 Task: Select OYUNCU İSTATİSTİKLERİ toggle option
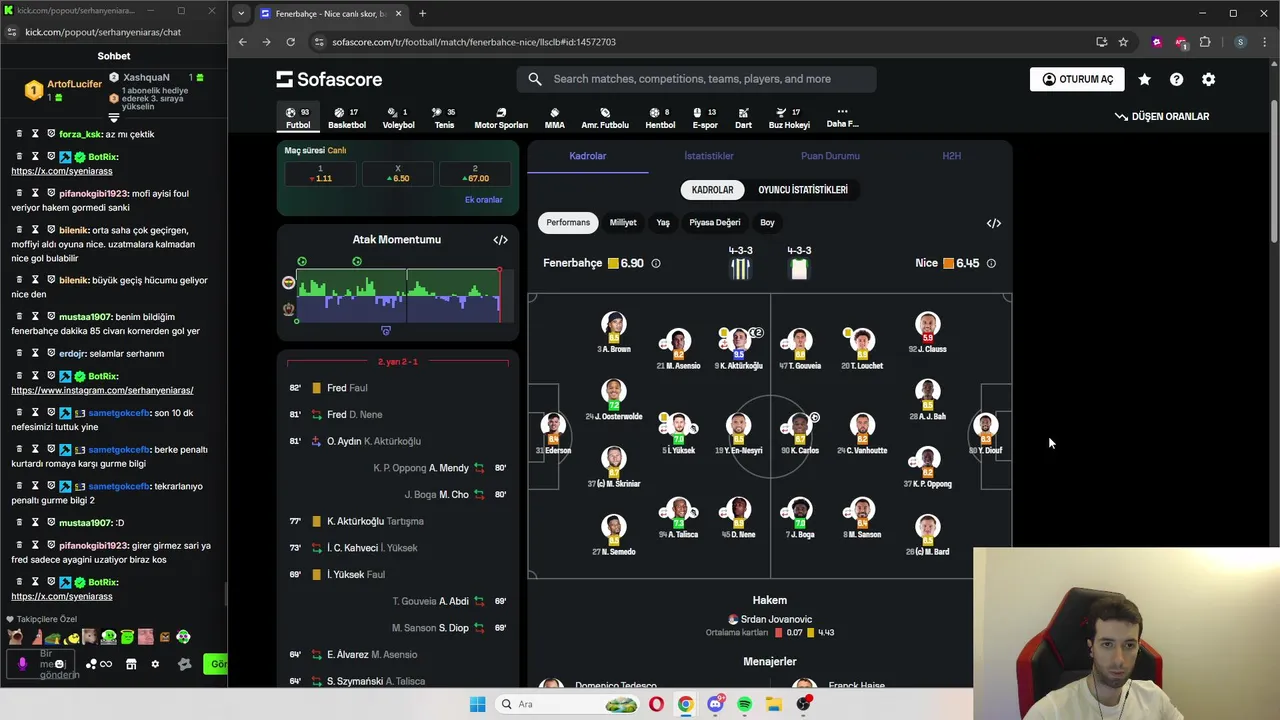(x=803, y=190)
